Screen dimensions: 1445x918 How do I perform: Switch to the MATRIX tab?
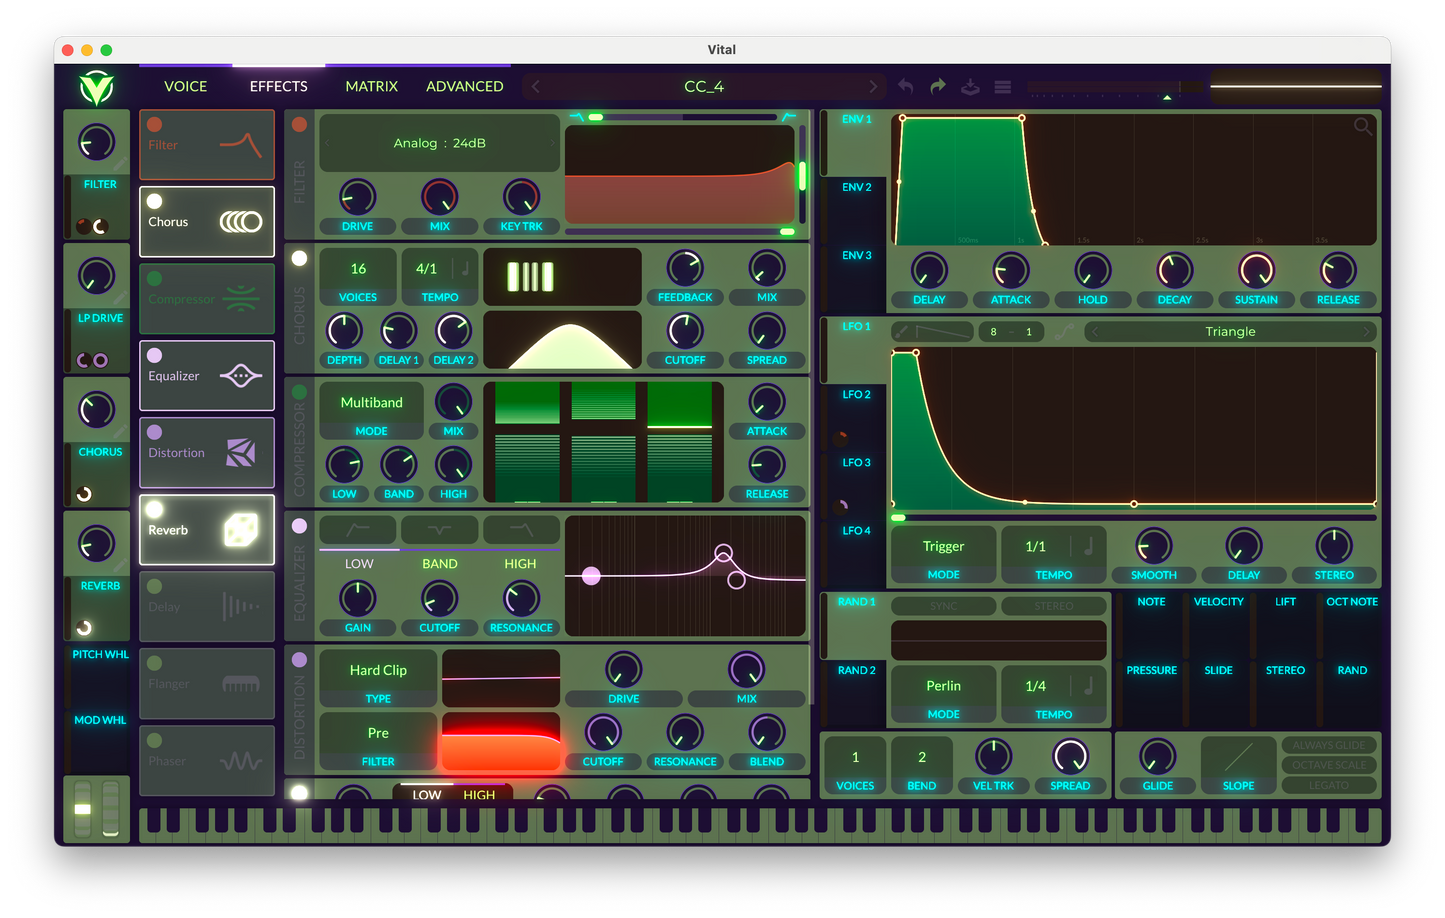(x=371, y=87)
